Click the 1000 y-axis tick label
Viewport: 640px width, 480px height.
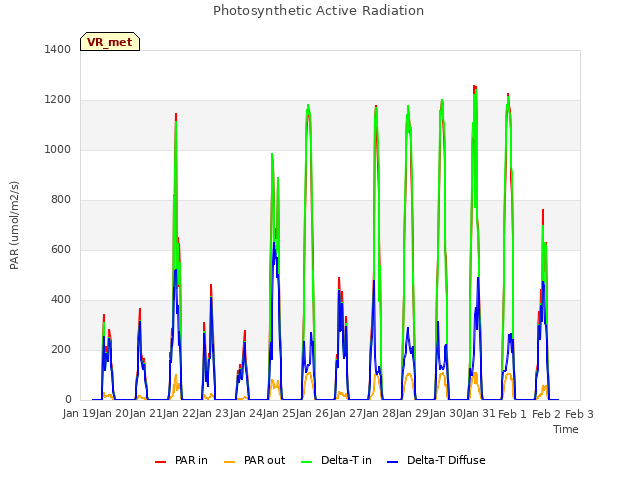[x=58, y=149]
